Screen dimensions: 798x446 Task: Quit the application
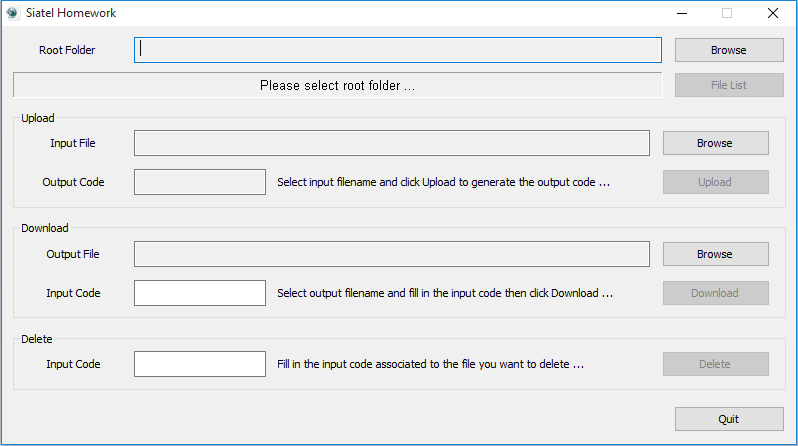coord(729,419)
